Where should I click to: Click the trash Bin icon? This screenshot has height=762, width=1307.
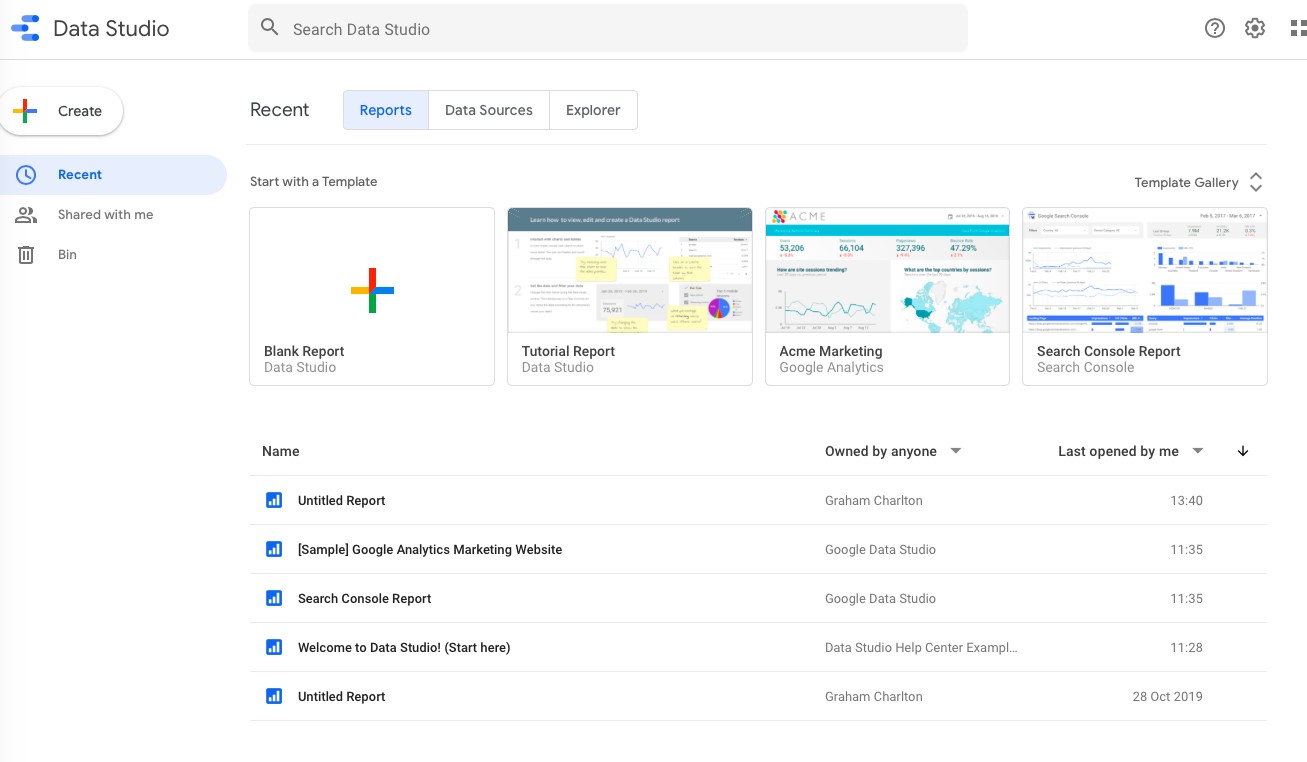26,255
